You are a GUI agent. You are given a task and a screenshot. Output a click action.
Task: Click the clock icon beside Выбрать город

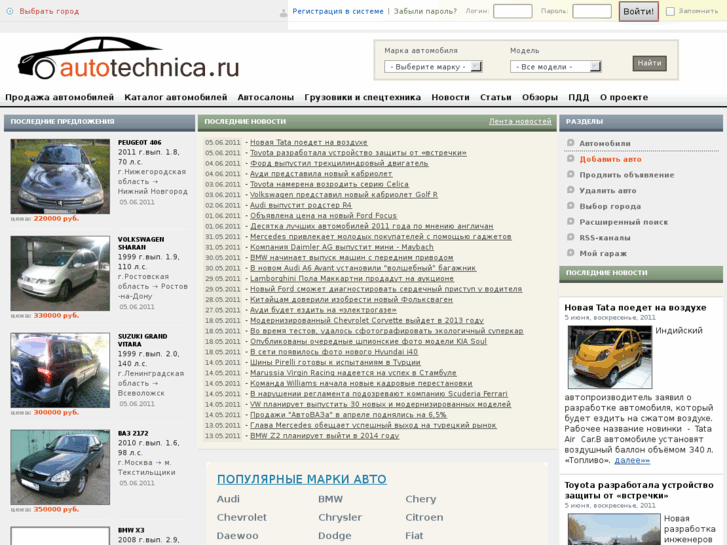[x=9, y=11]
